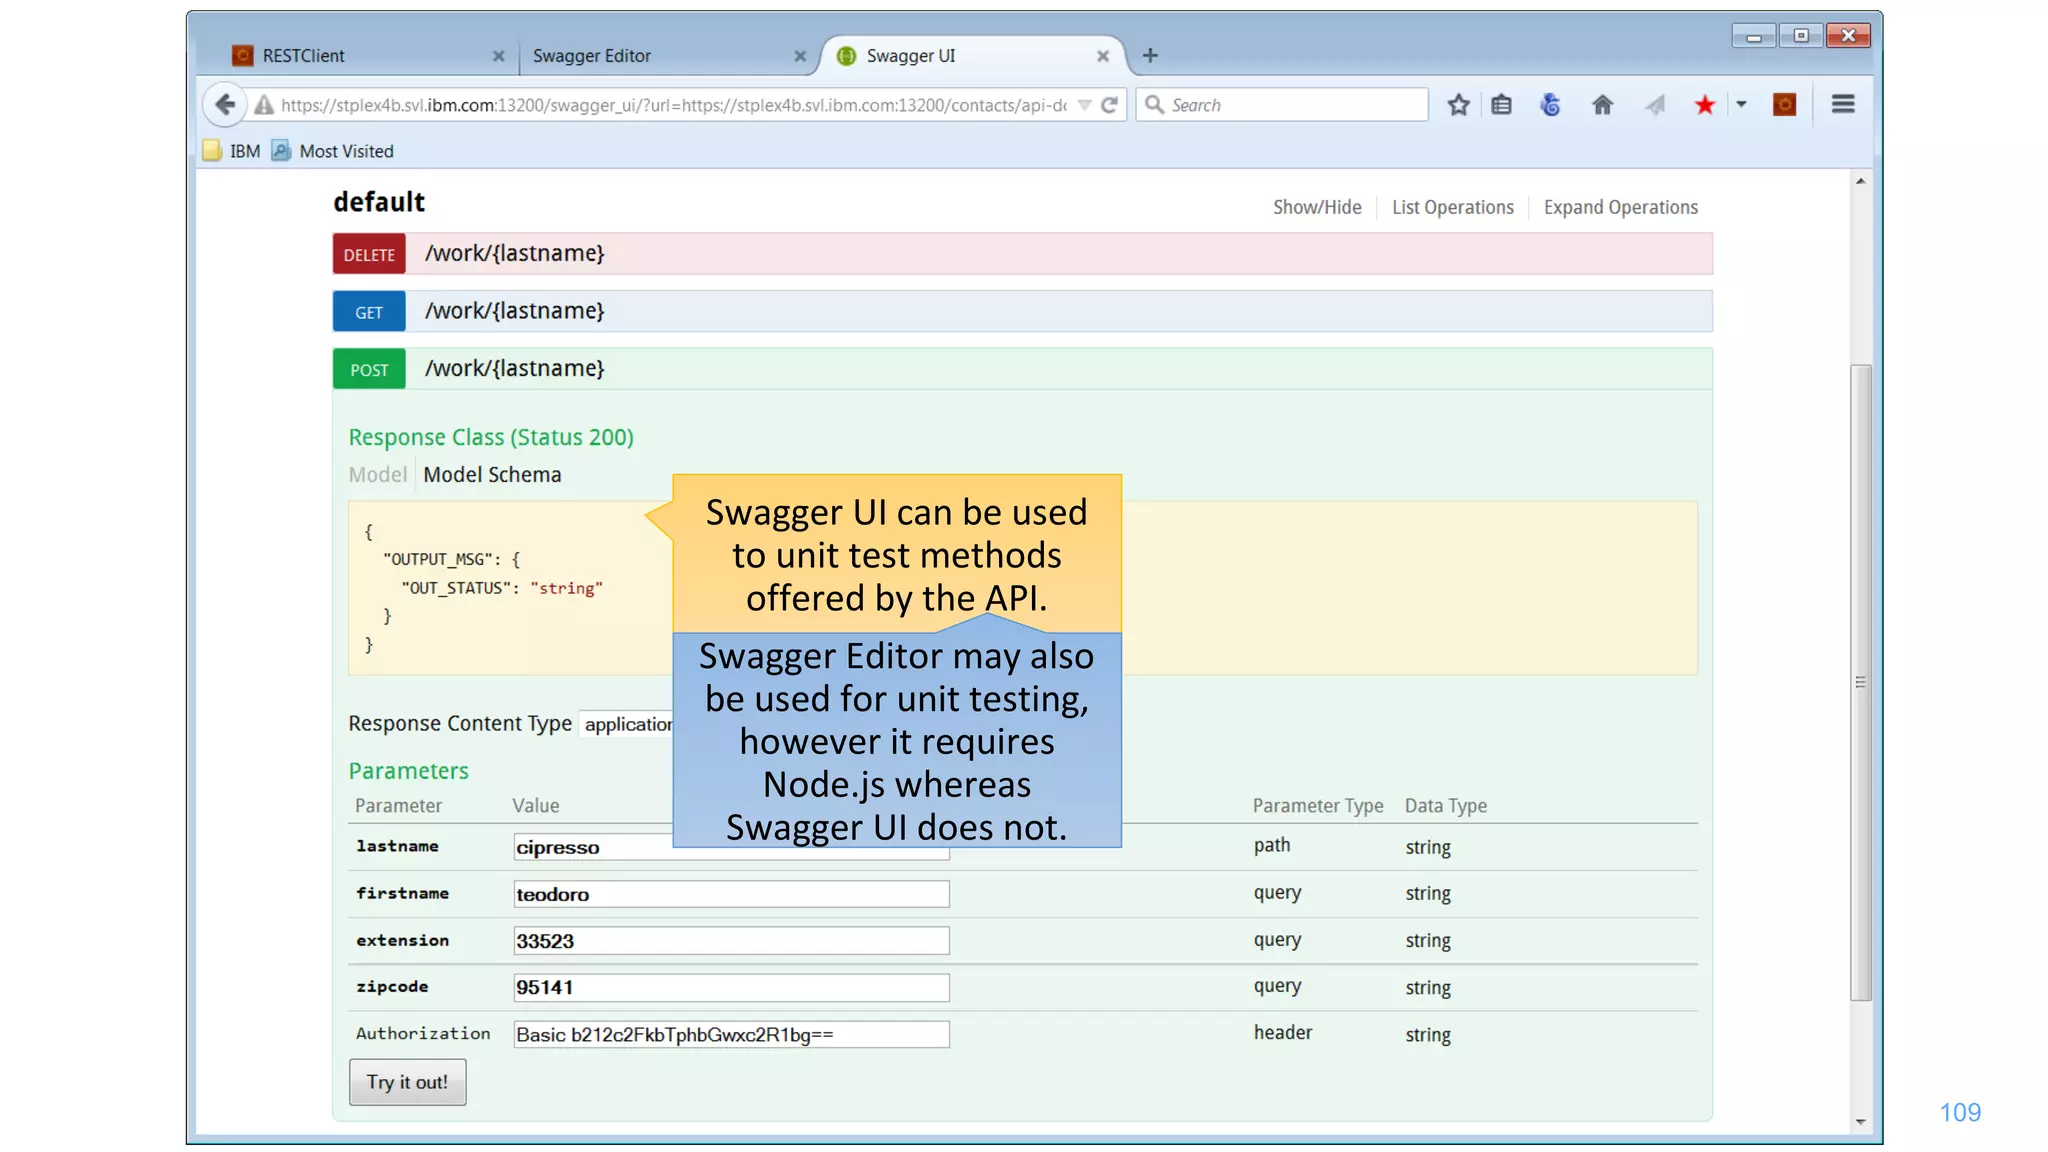Click the Response Class (Status 200) heading
The width and height of the screenshot is (2048, 1152).
[491, 437]
